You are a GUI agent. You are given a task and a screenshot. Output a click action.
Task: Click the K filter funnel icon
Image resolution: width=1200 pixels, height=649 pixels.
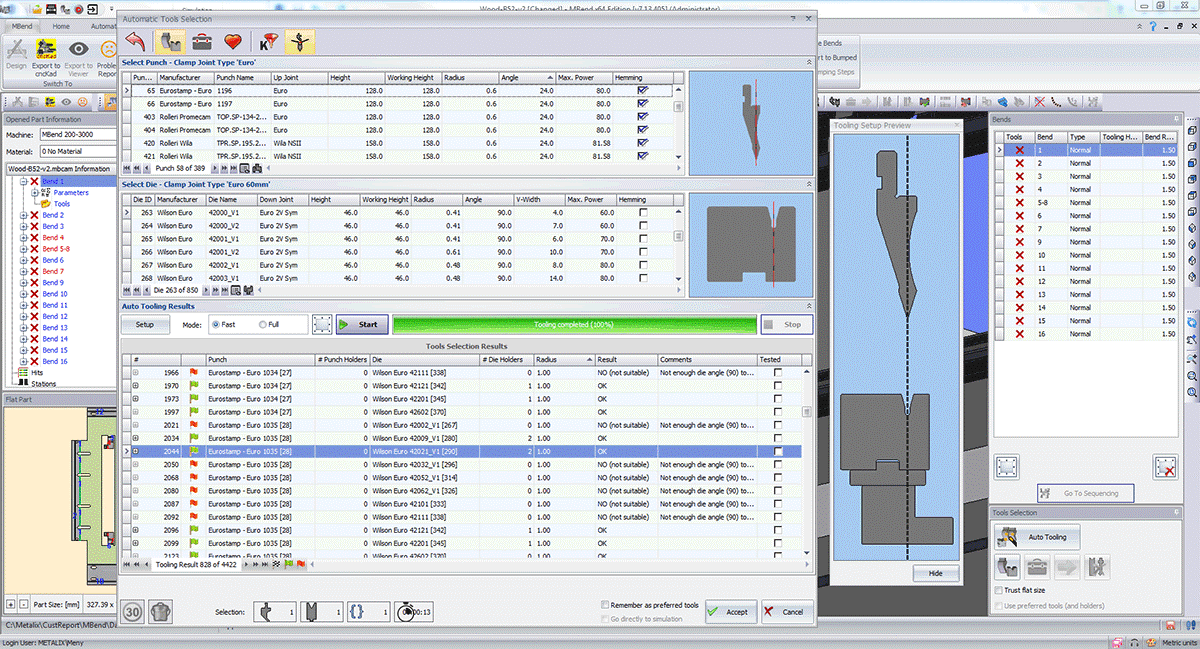point(267,42)
